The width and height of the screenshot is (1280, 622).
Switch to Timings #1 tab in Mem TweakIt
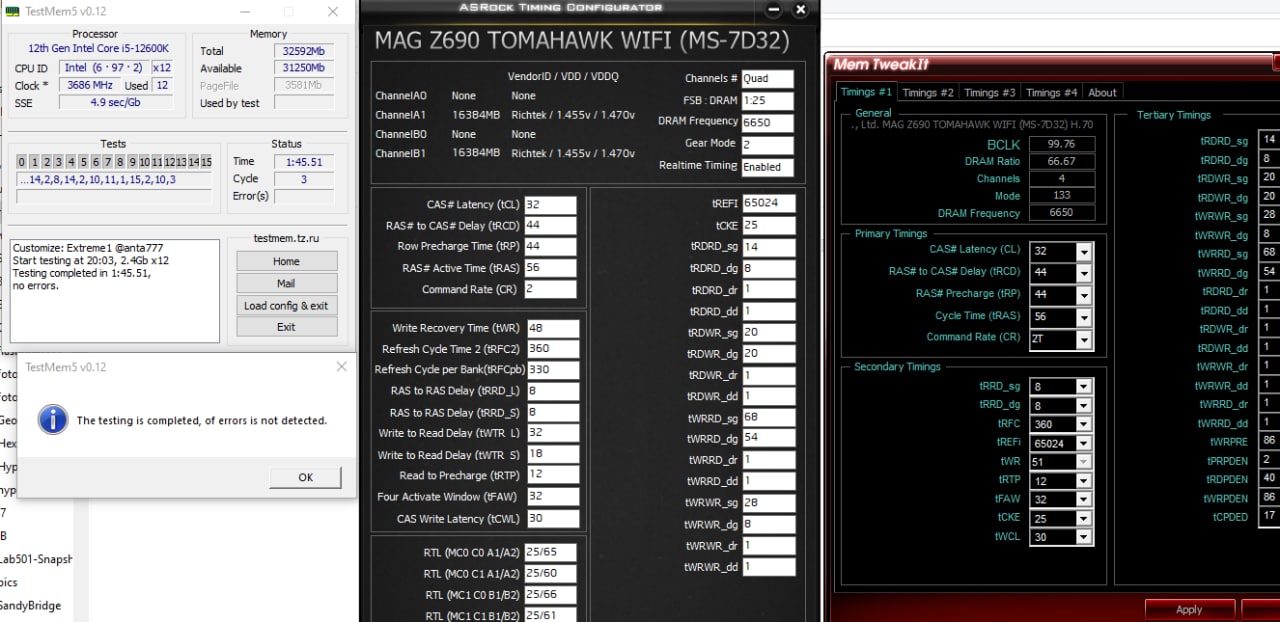(865, 92)
